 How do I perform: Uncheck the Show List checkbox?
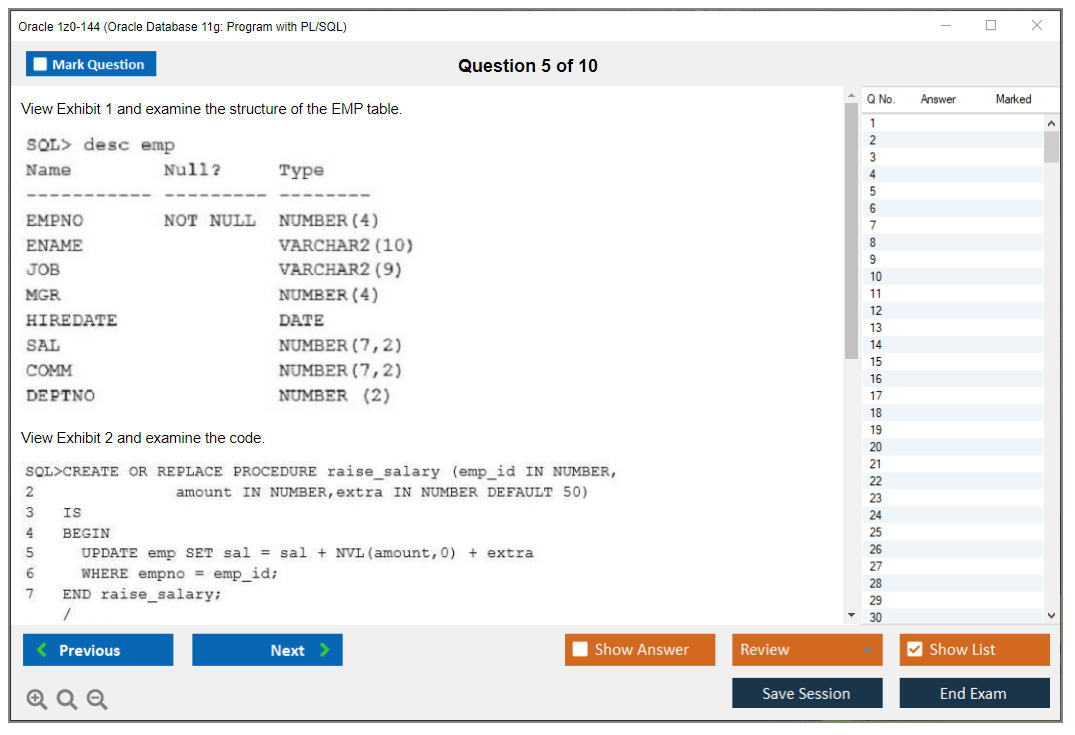click(914, 650)
